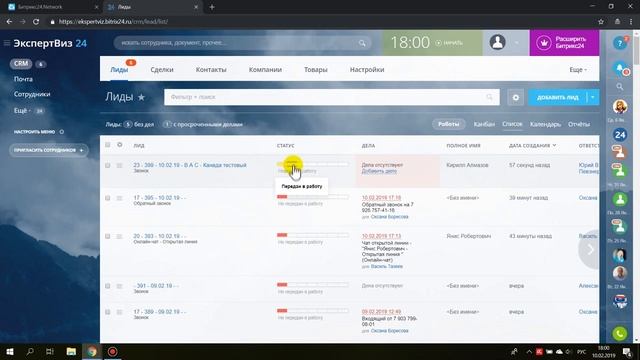This screenshot has width=640, height=360.
Task: Click Пригласить сотрудников button
Action: pyautogui.click(x=49, y=150)
